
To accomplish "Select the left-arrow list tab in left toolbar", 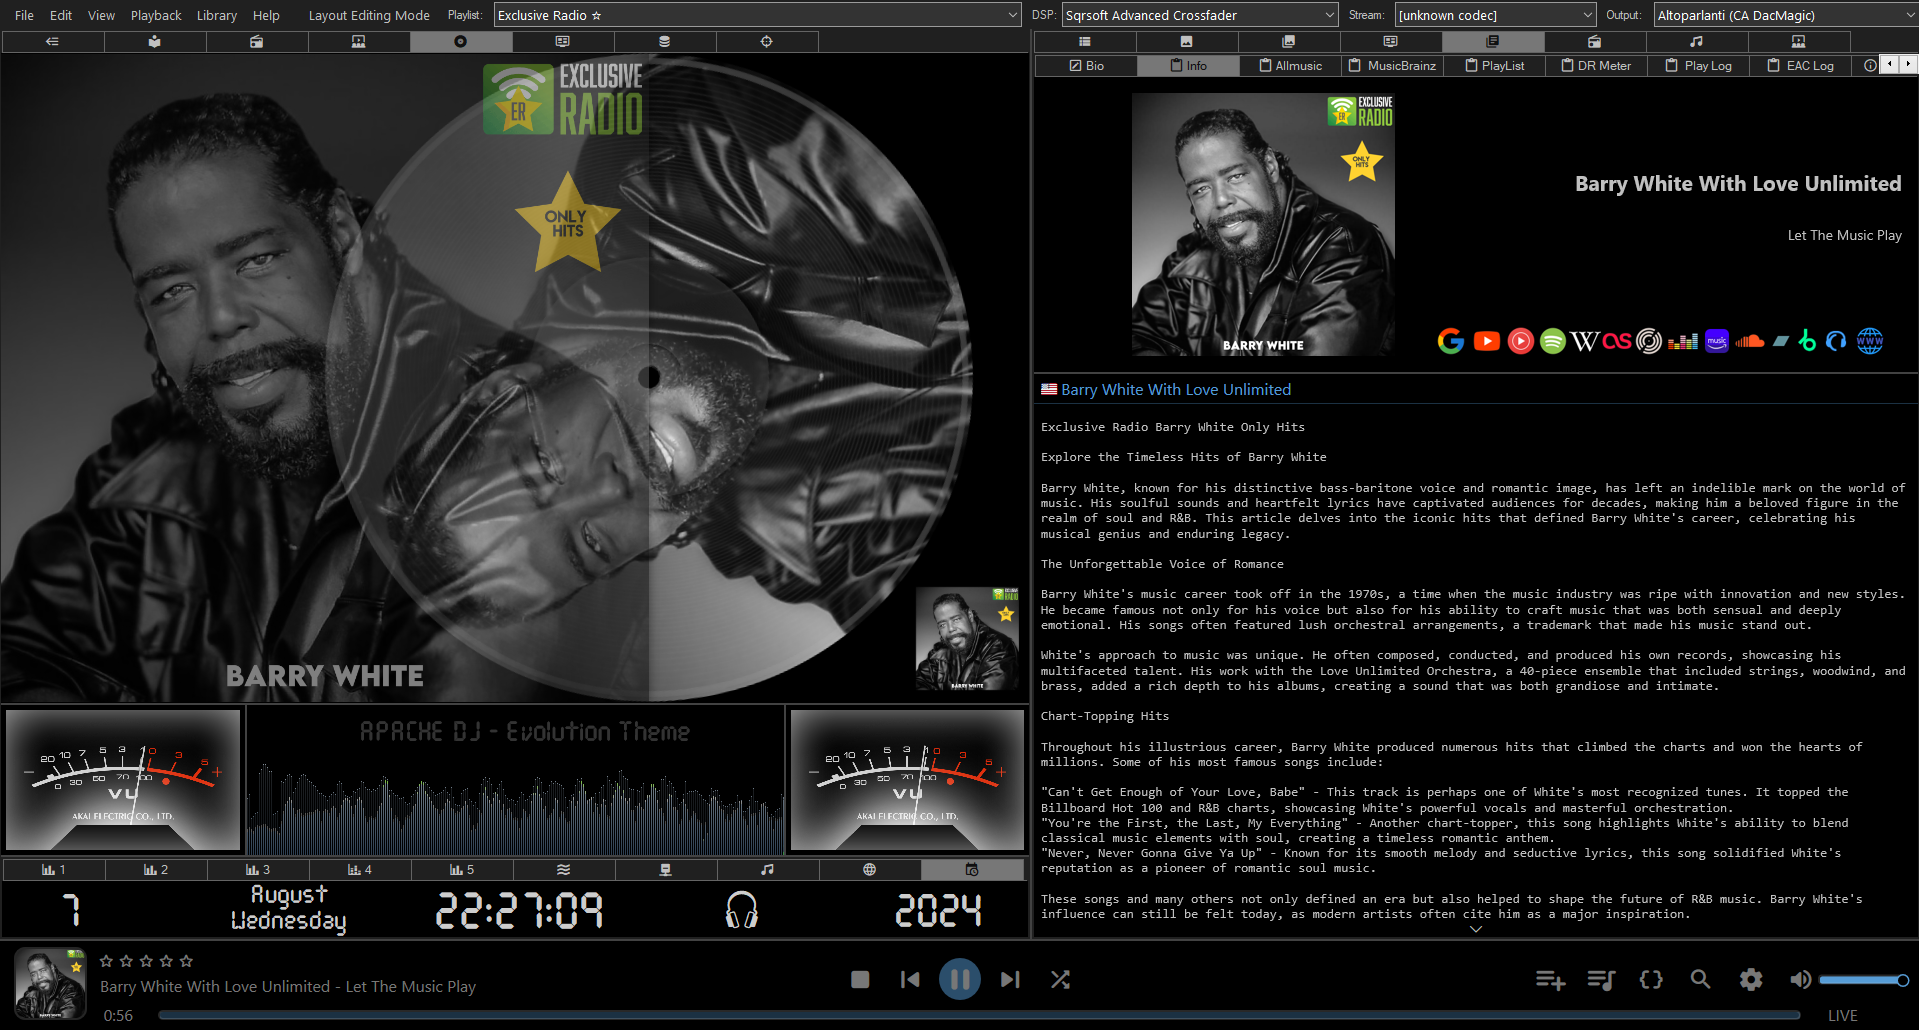I will (52, 42).
